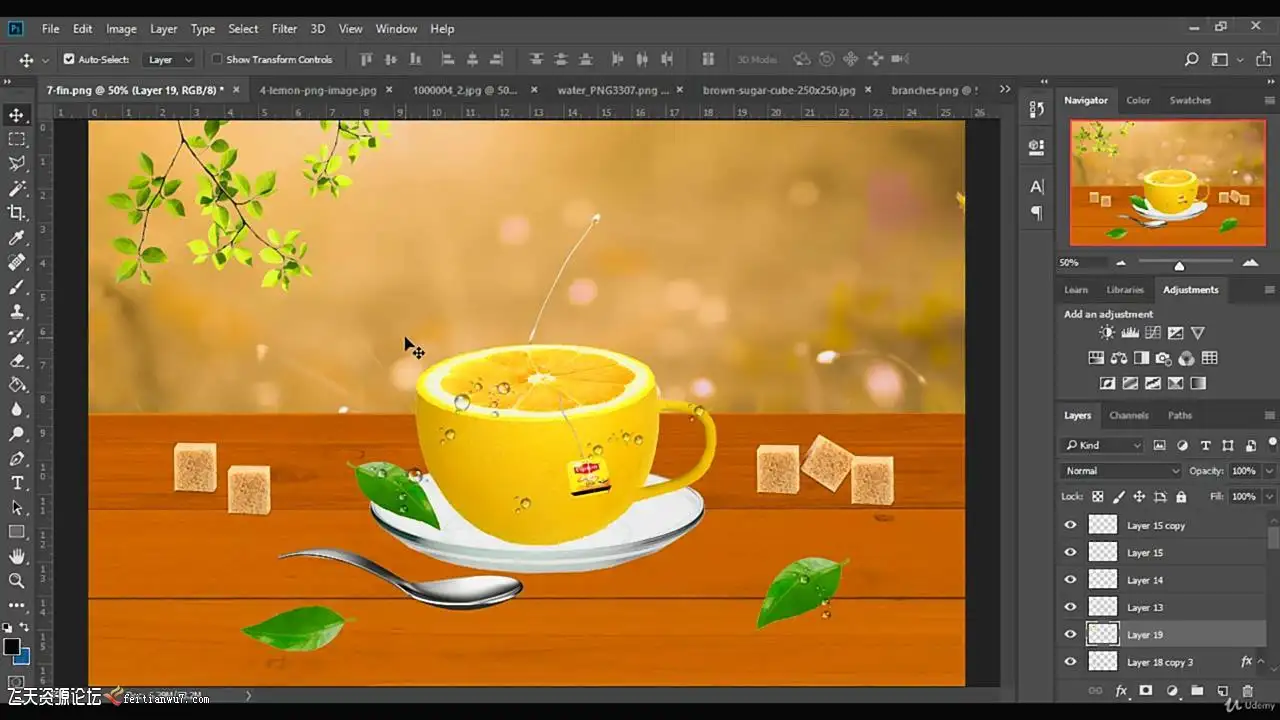Image resolution: width=1280 pixels, height=720 pixels.
Task: Open the Auto-Select Layer dropdown
Action: coord(169,60)
